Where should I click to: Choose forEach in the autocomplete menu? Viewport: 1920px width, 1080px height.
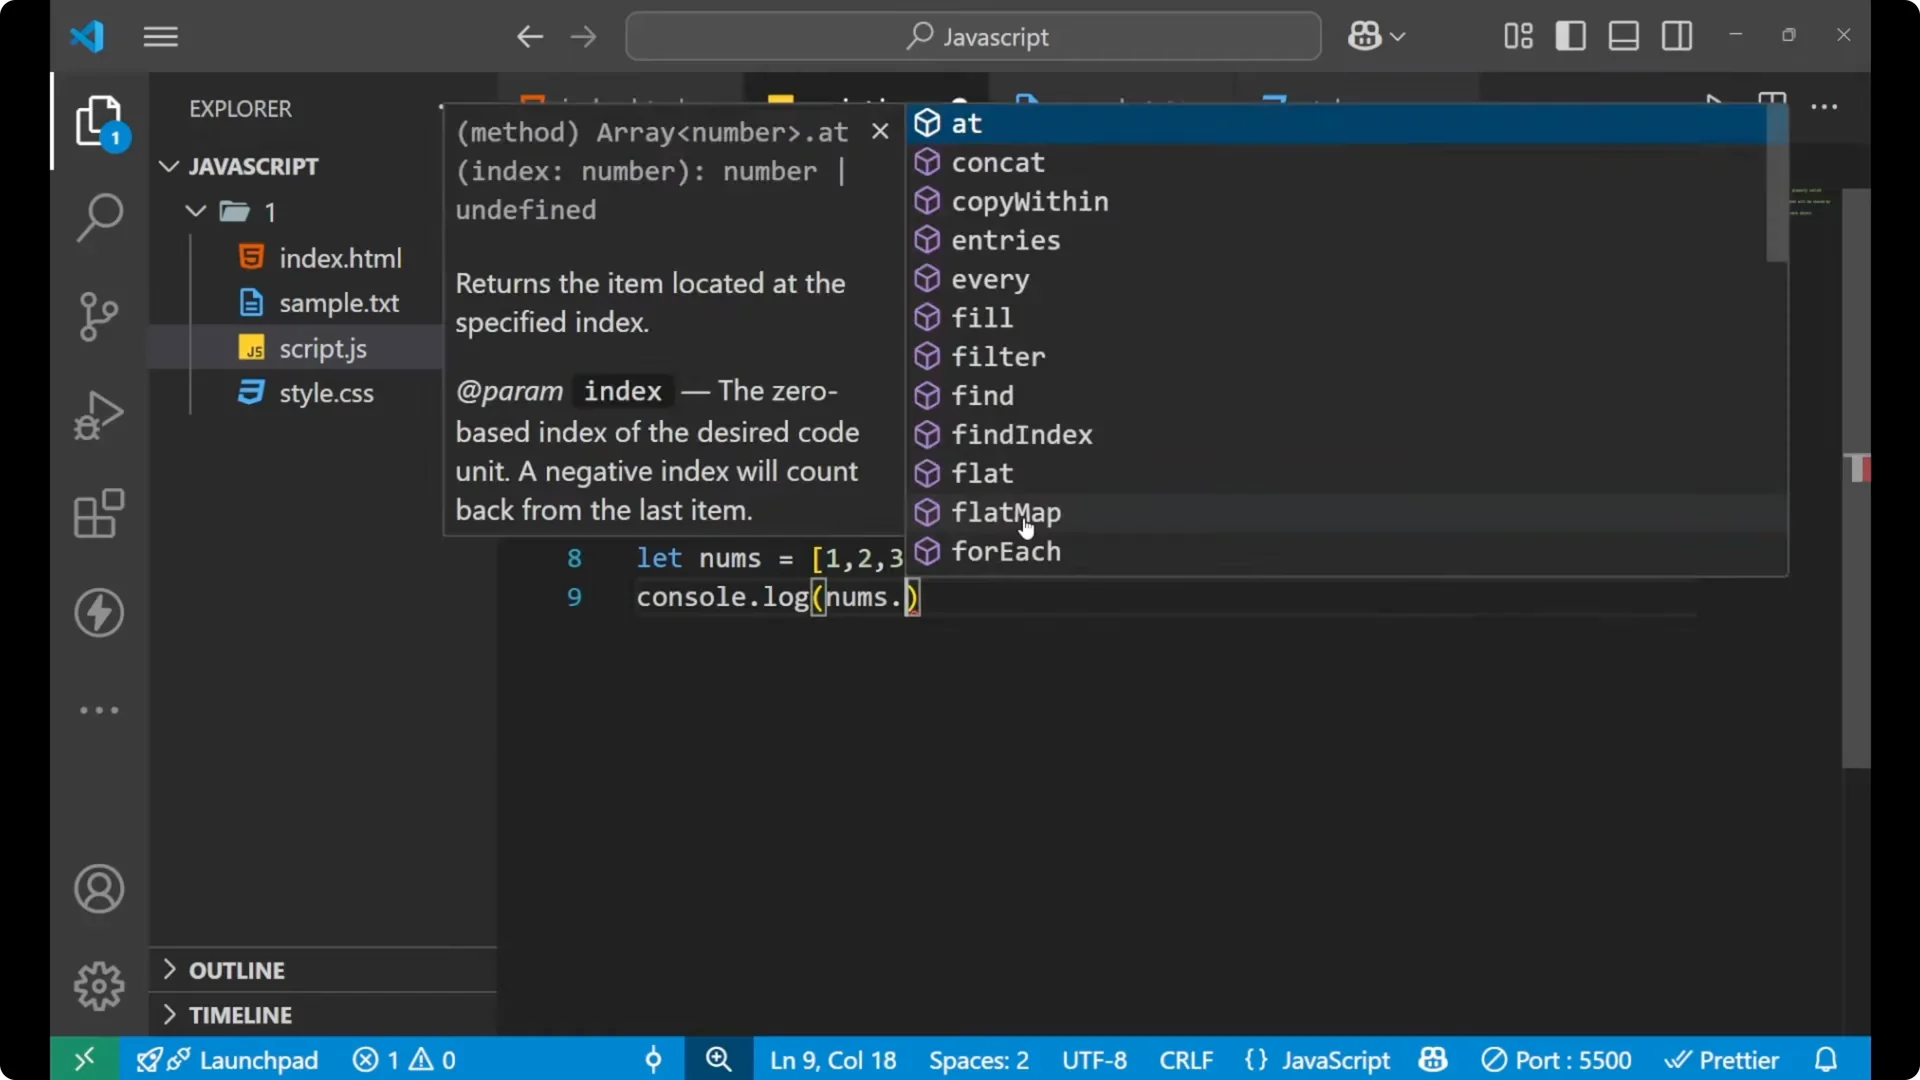pos(1008,551)
